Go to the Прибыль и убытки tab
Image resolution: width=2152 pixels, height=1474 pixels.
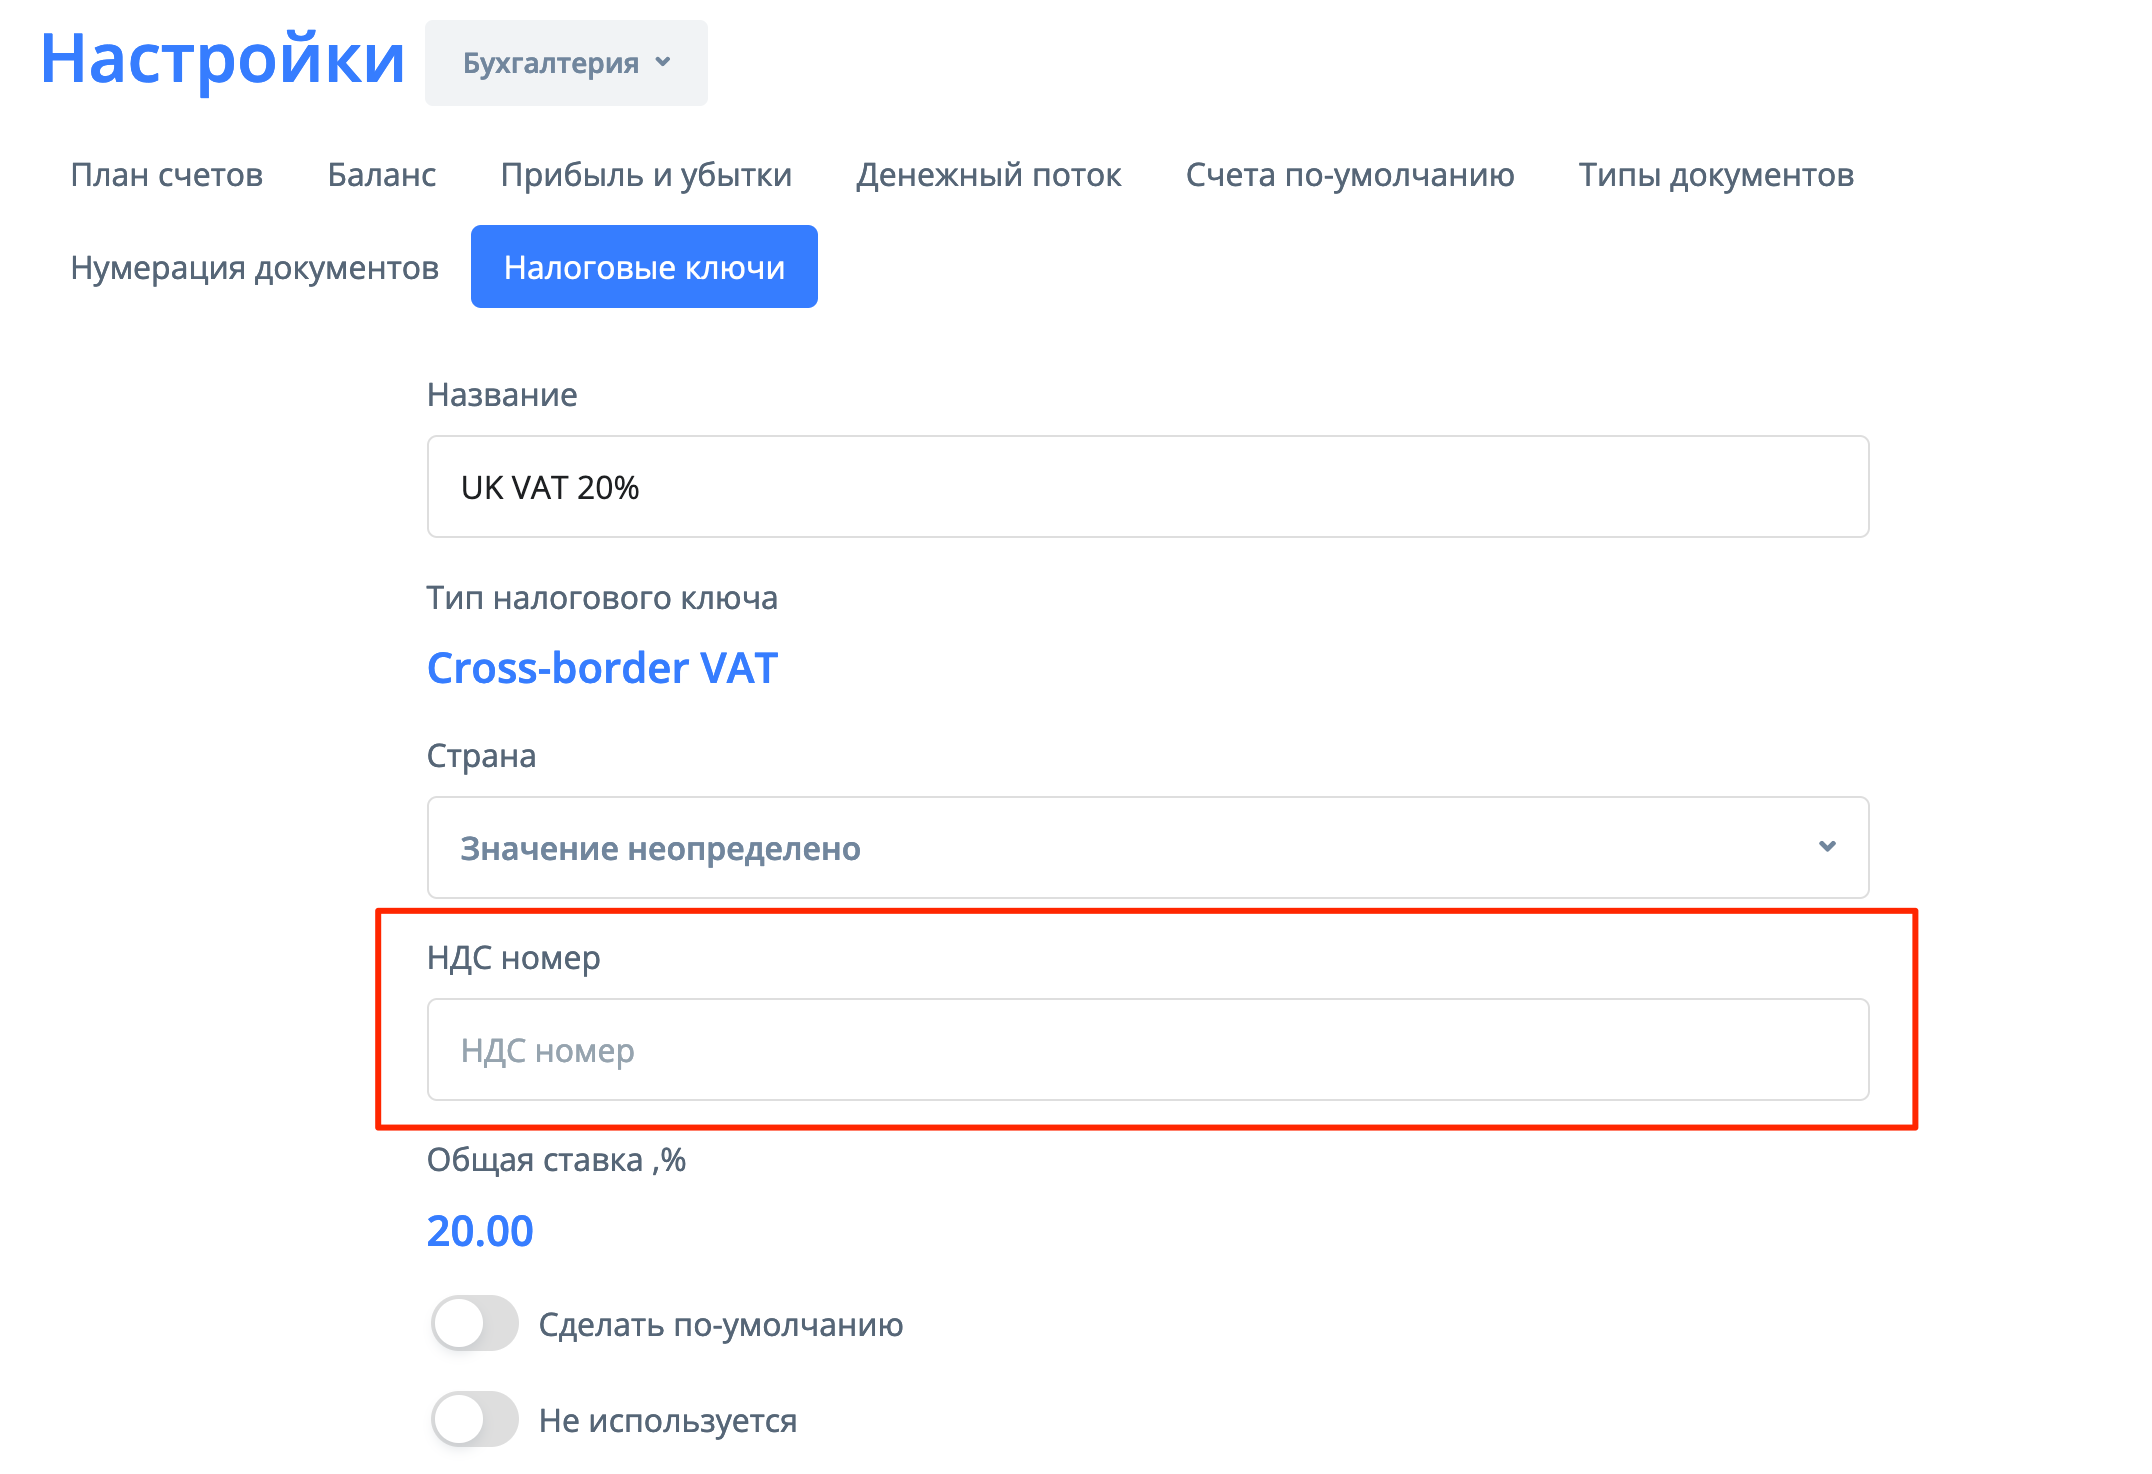(646, 175)
